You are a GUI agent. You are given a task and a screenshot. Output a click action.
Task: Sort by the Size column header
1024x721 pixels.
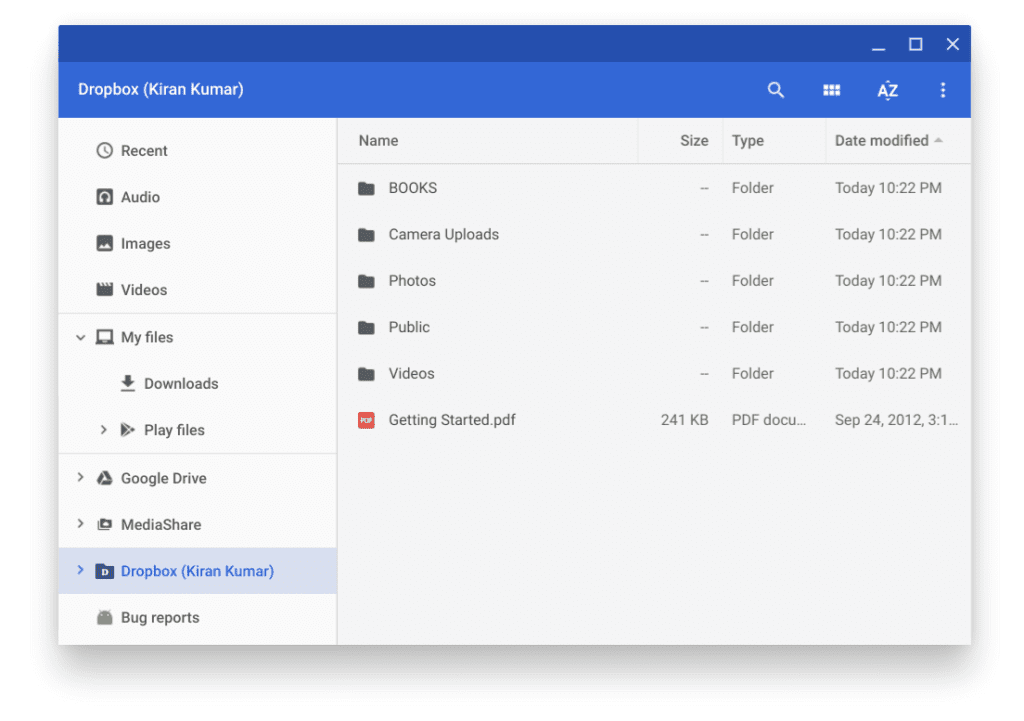[694, 140]
